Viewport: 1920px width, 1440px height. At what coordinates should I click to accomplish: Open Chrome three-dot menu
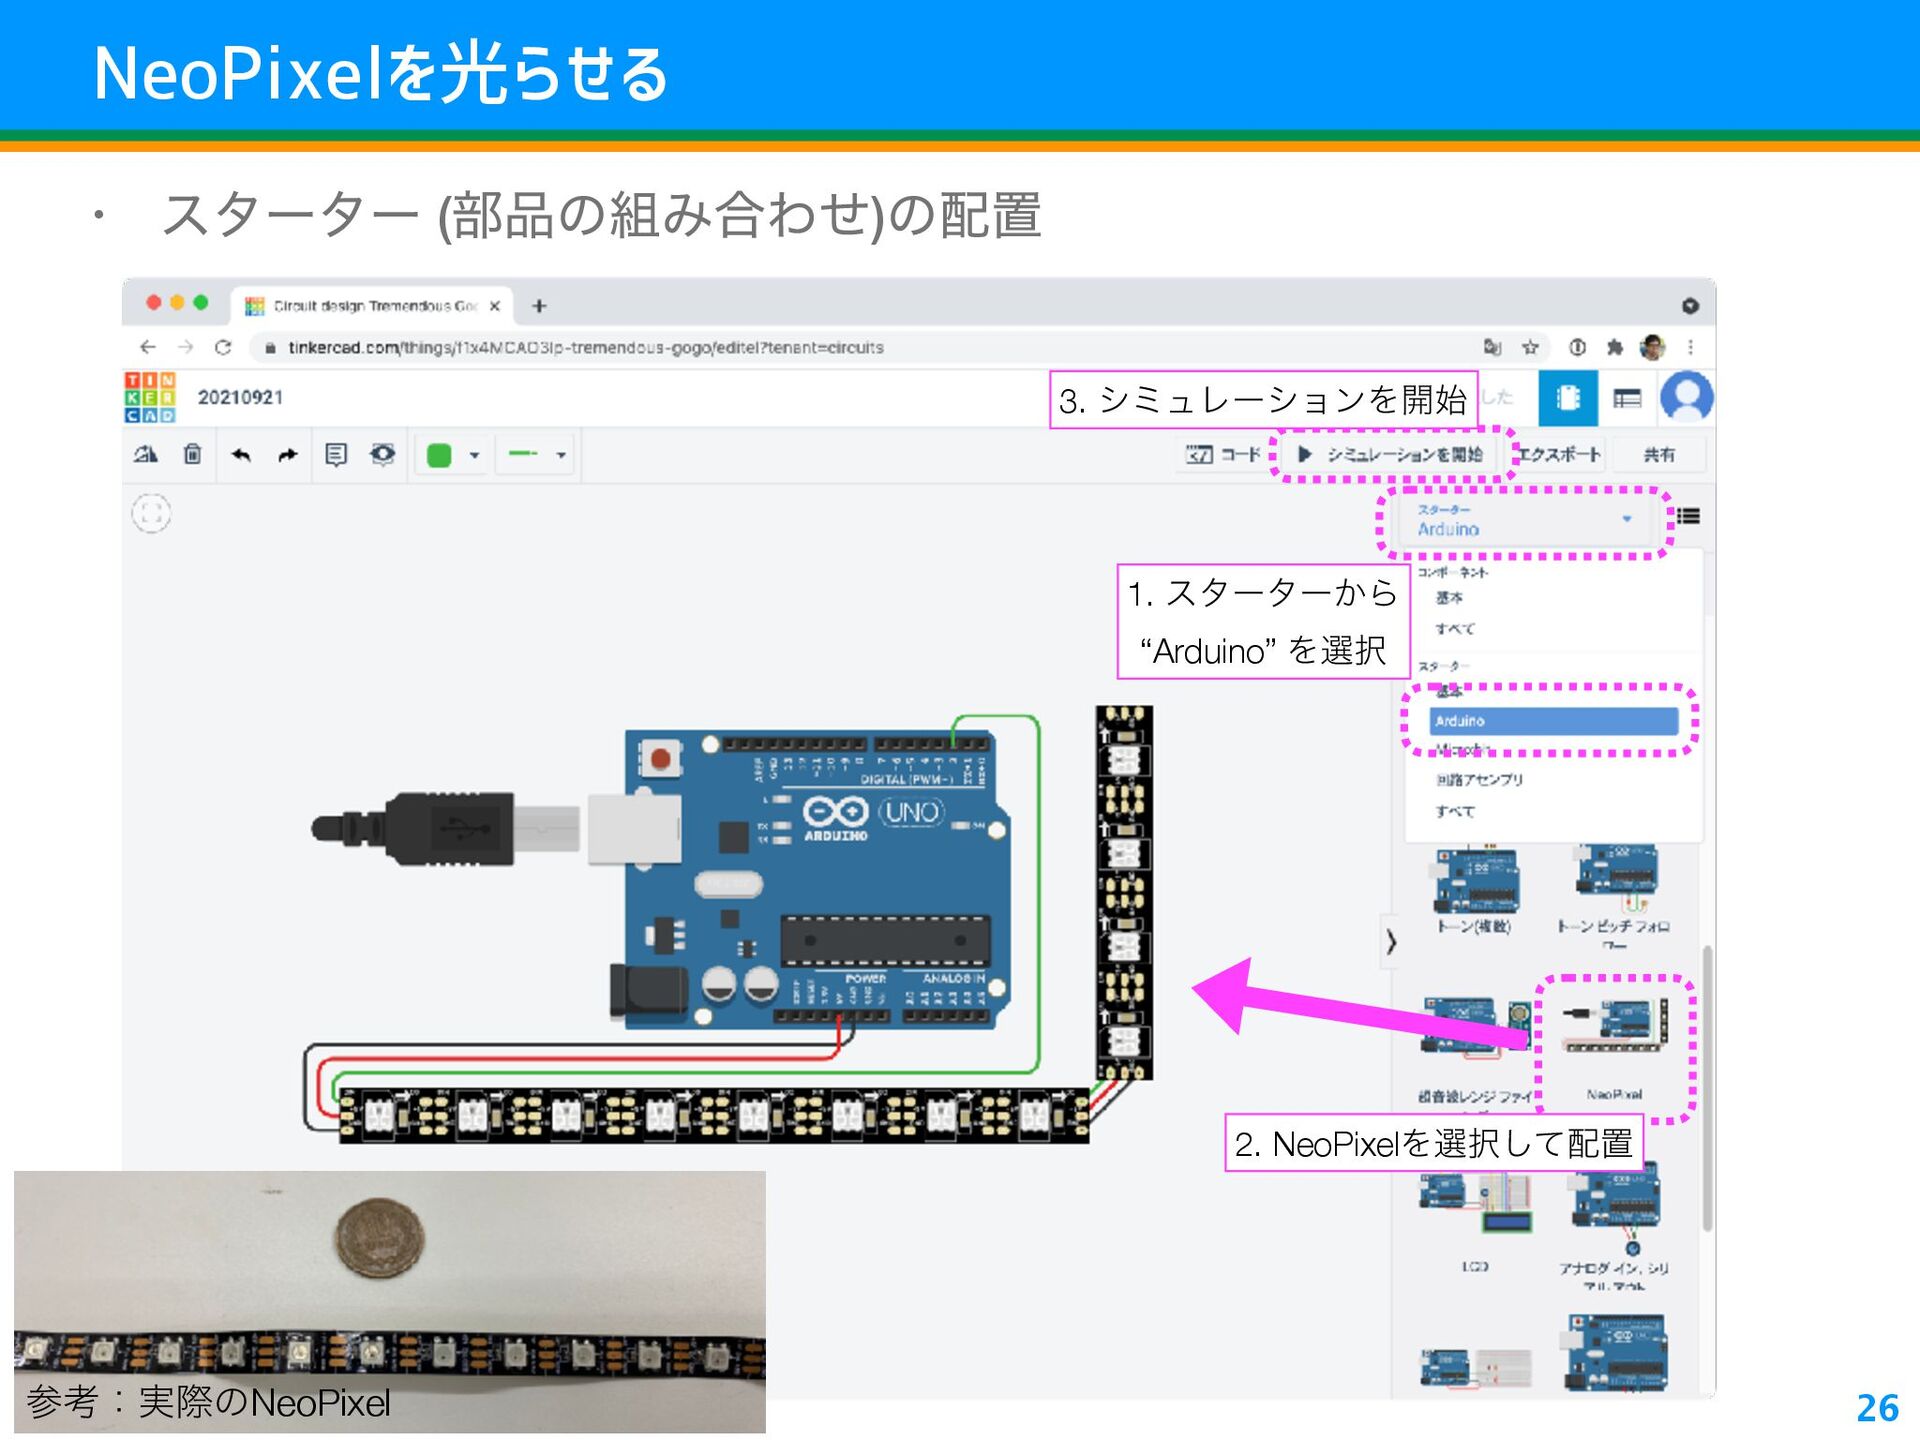[1691, 347]
